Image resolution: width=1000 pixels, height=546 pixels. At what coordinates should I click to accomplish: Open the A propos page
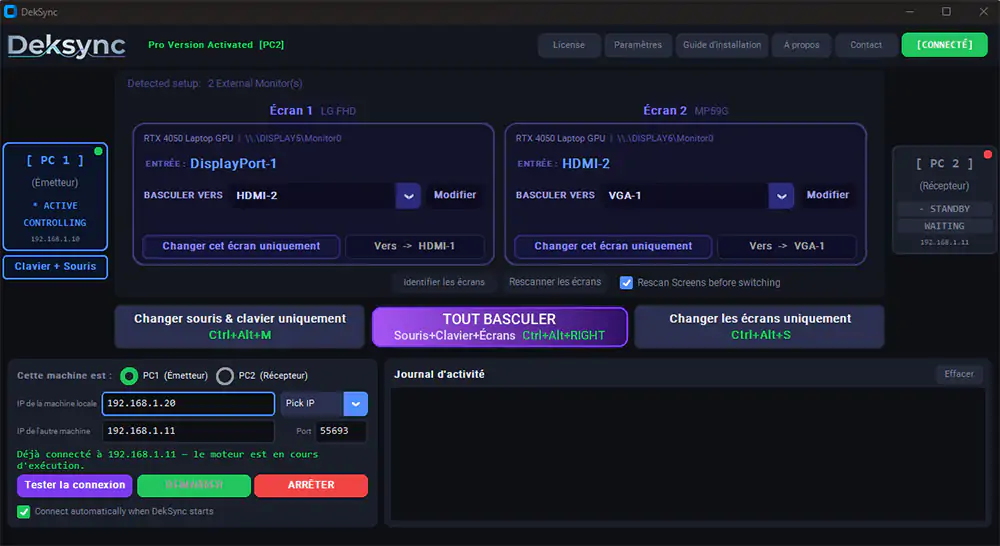801,45
